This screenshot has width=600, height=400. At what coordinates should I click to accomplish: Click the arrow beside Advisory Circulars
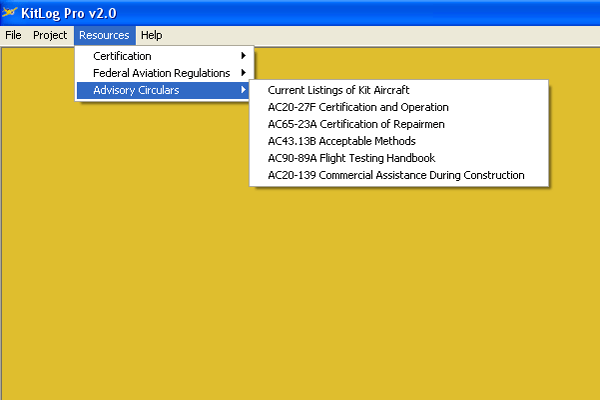[x=243, y=90]
